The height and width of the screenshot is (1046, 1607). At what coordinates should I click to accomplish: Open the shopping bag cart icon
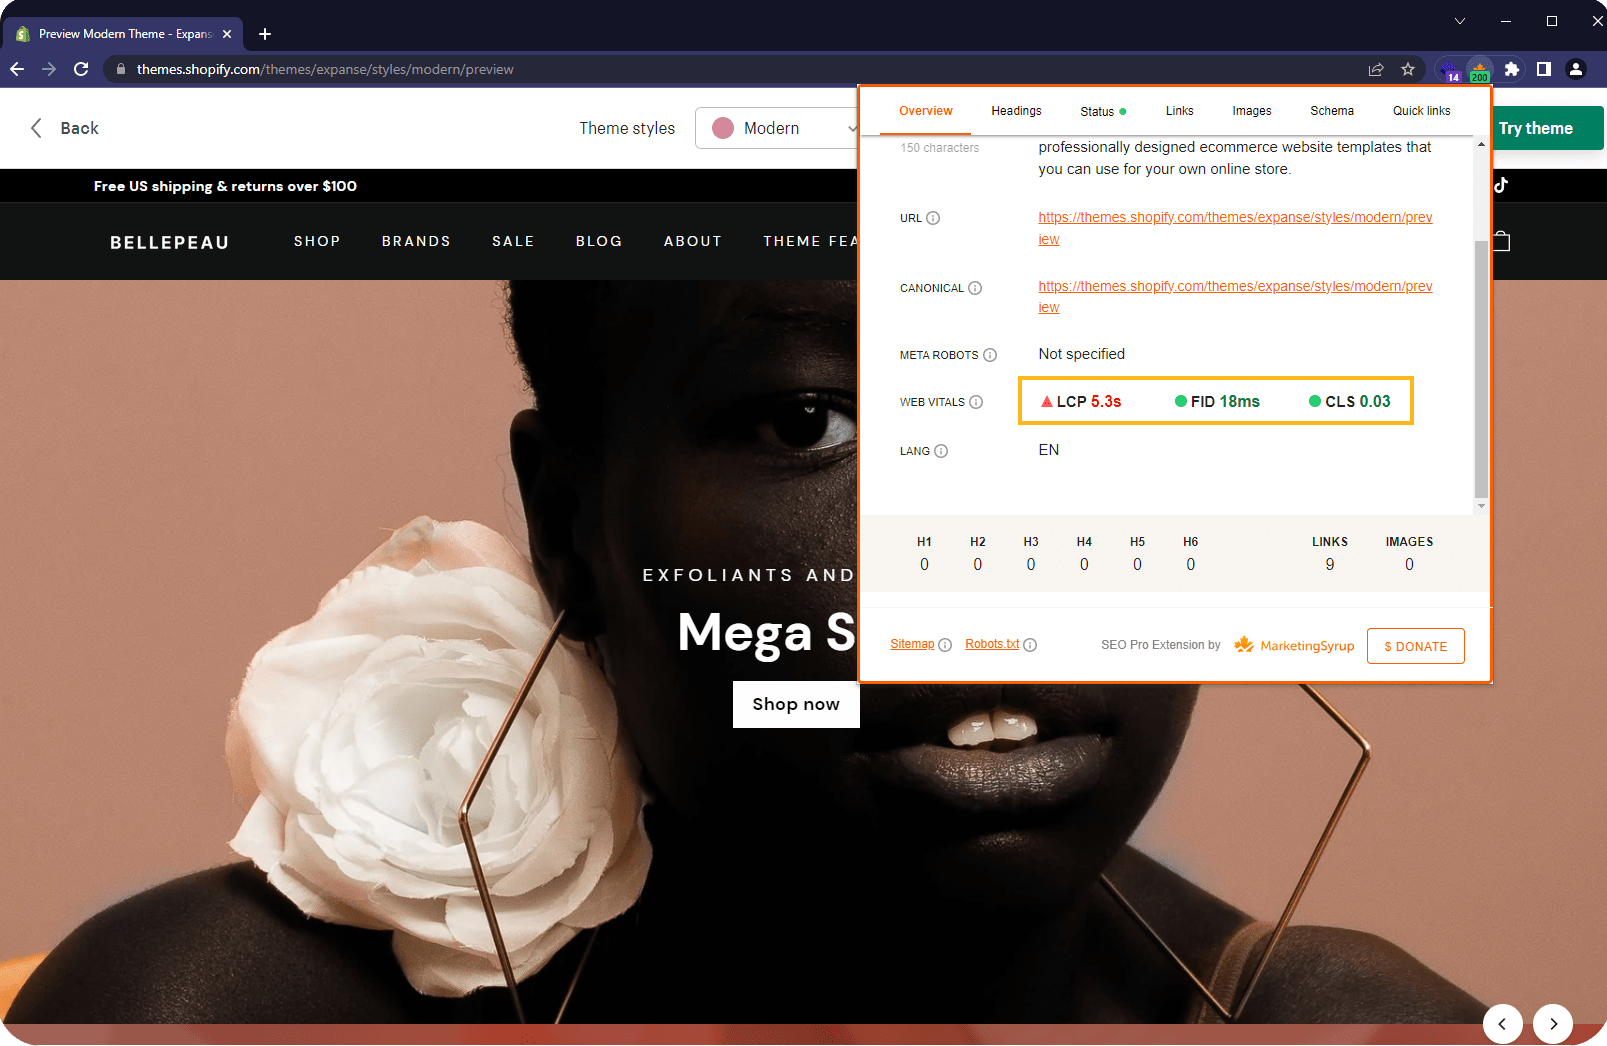(x=1502, y=241)
